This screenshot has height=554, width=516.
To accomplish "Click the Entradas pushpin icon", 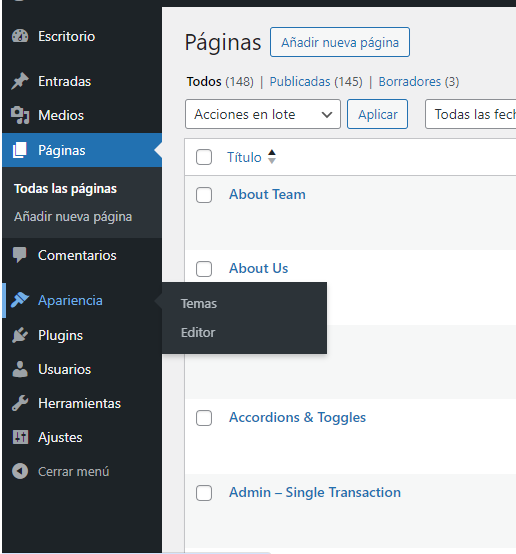I will click(x=20, y=81).
